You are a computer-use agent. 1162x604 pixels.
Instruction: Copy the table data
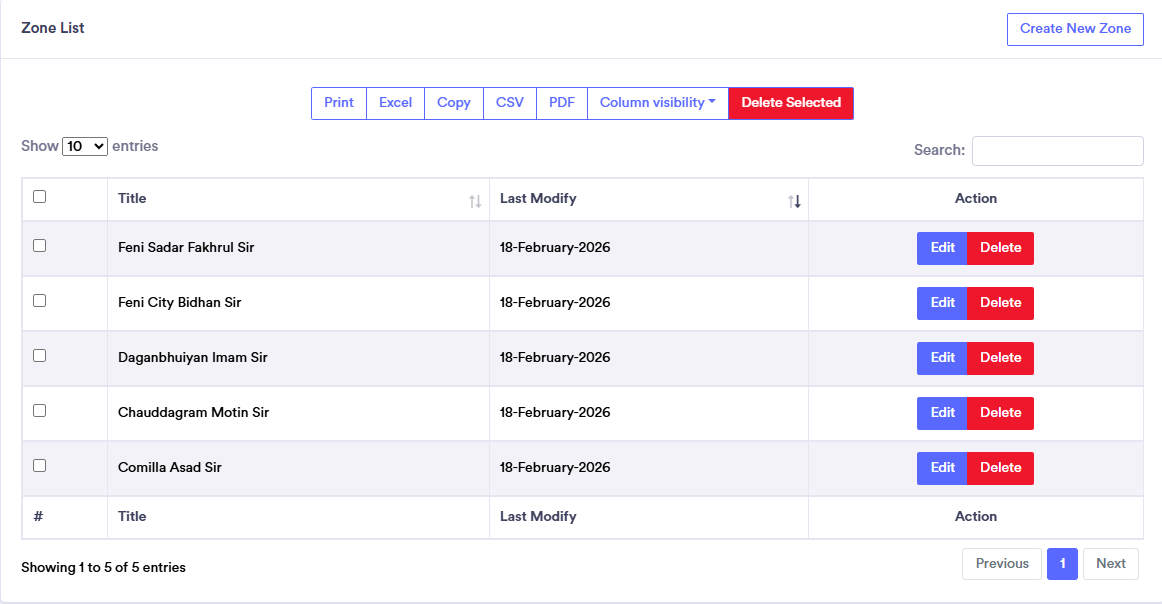point(453,103)
